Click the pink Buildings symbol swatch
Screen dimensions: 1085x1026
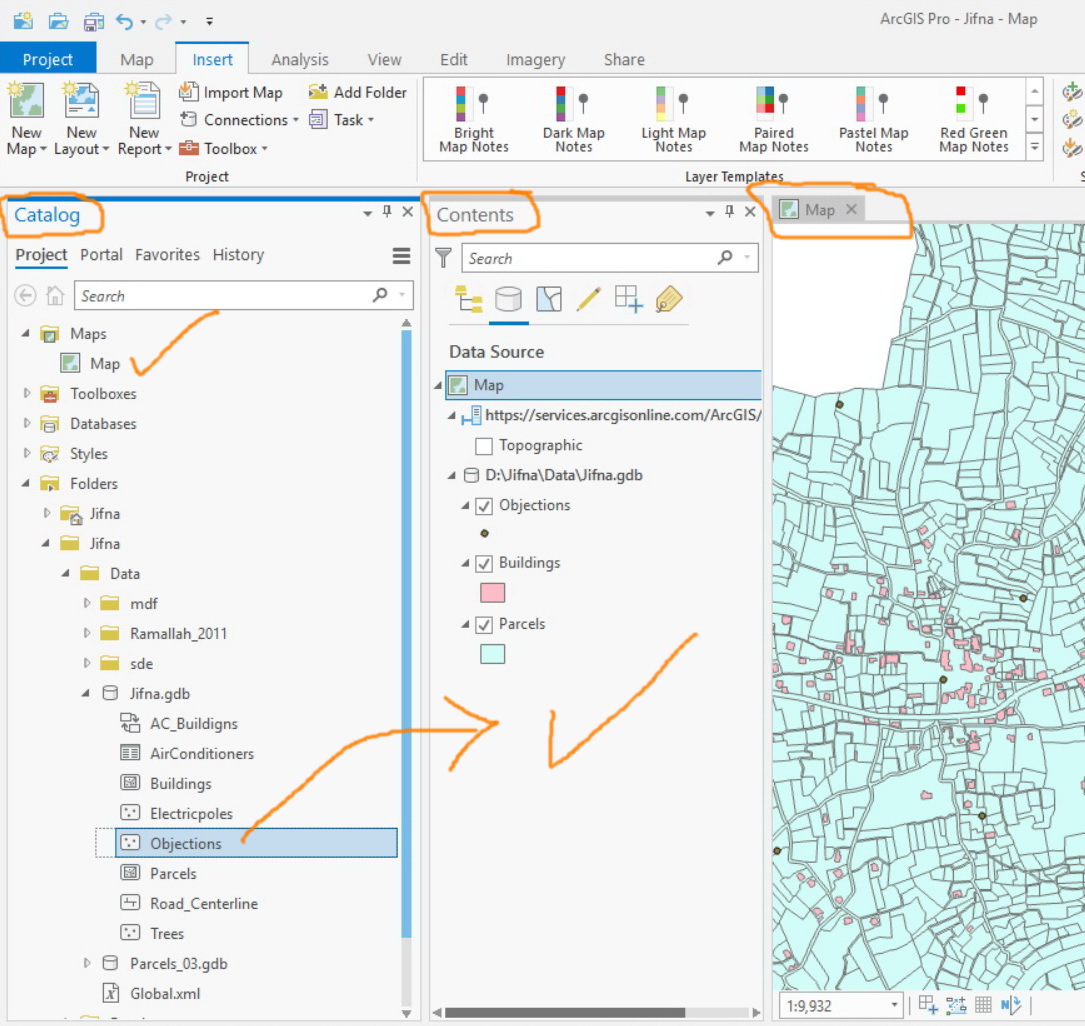tap(493, 593)
